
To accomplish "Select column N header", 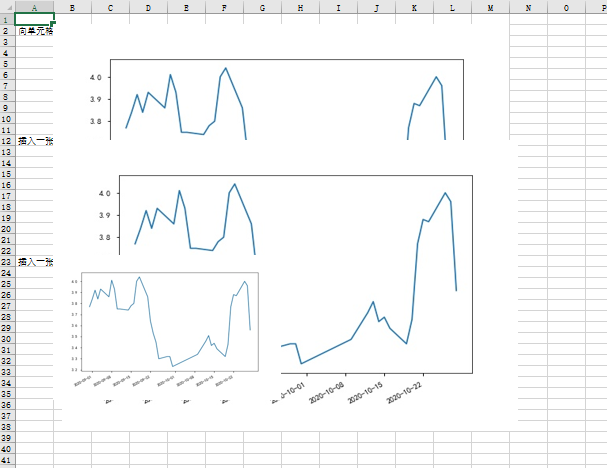I will coord(528,7).
